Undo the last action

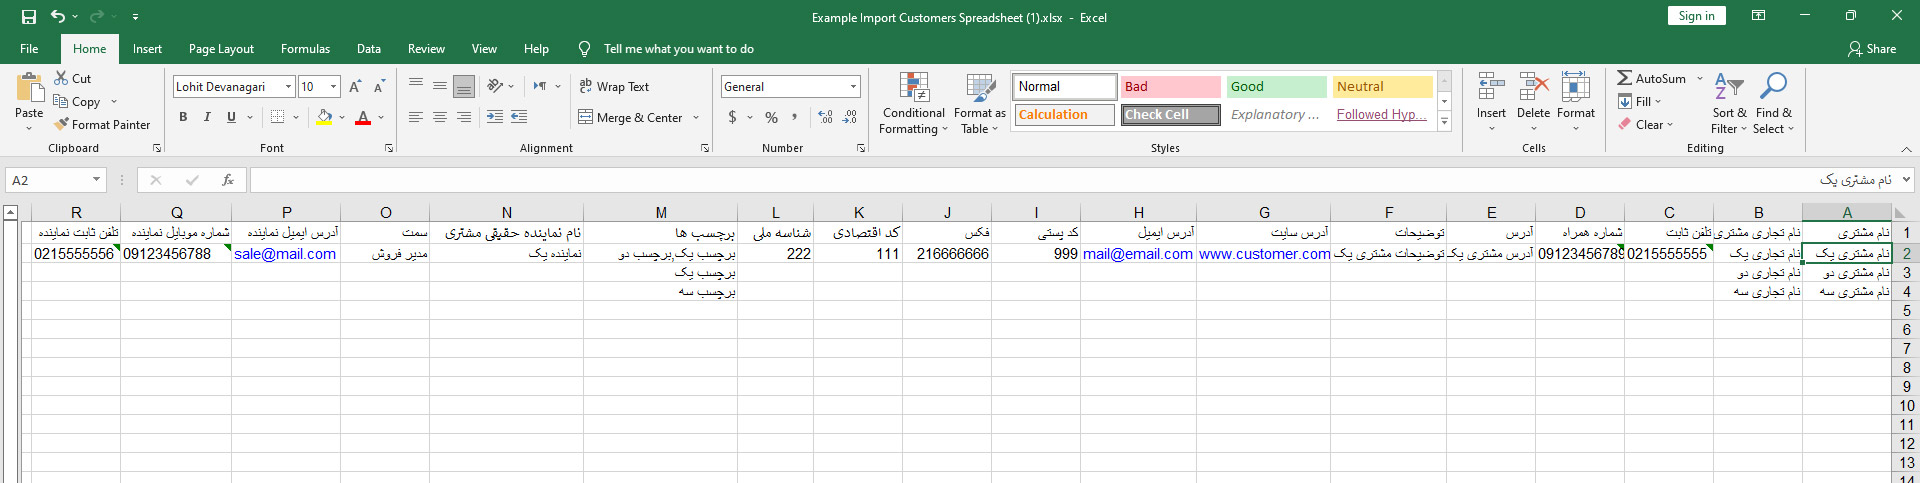pos(58,16)
